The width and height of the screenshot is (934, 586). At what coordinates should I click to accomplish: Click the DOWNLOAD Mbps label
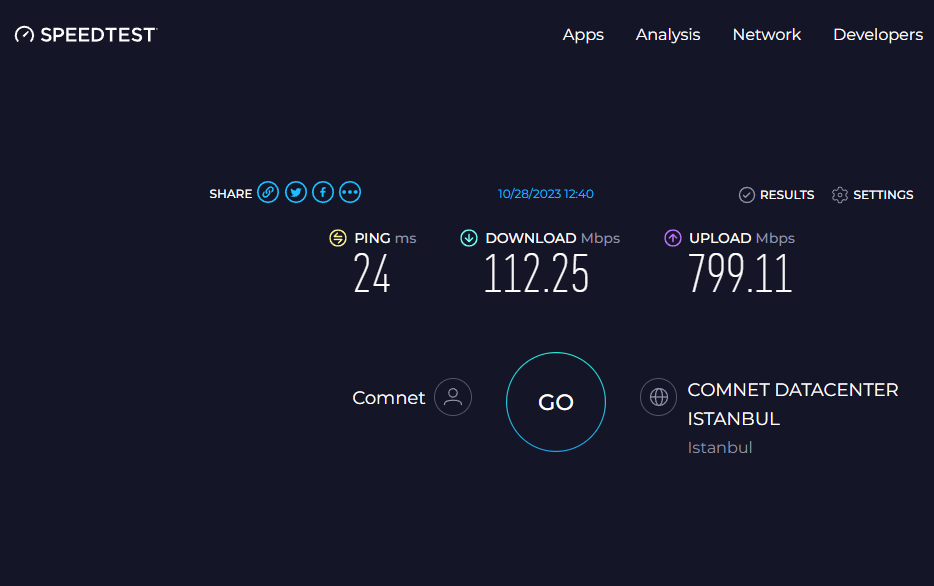coord(552,238)
